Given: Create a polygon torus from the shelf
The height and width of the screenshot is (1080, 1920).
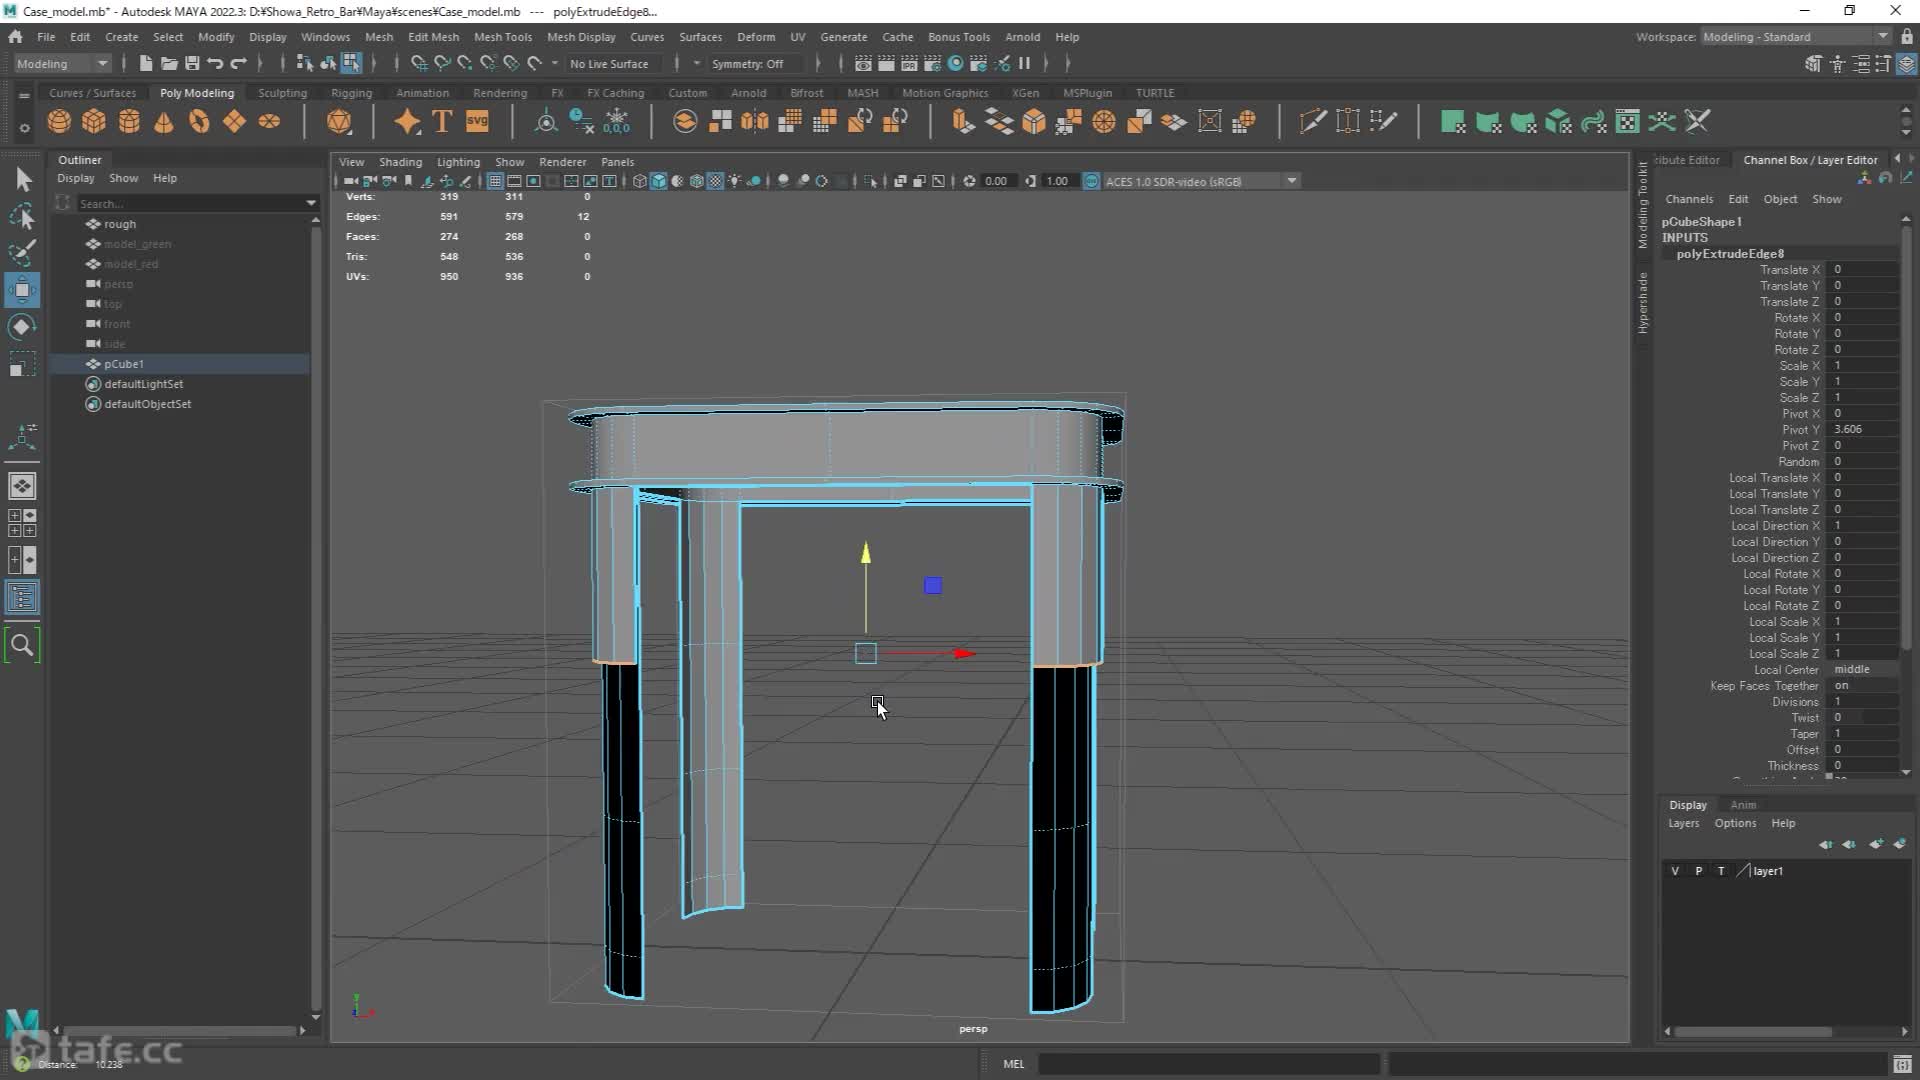Looking at the screenshot, I should [x=199, y=122].
